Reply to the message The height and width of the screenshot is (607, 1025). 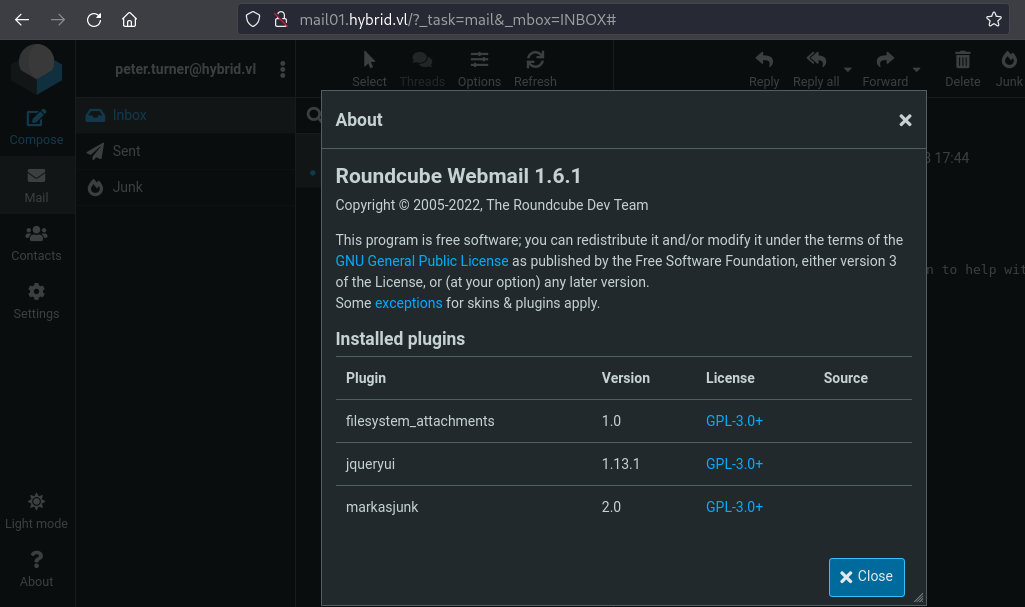(764, 69)
